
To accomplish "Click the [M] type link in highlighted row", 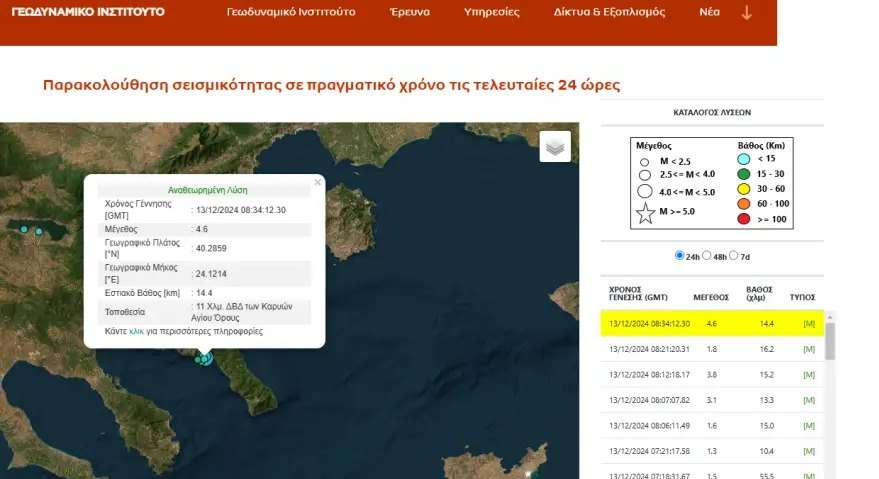I will click(810, 323).
